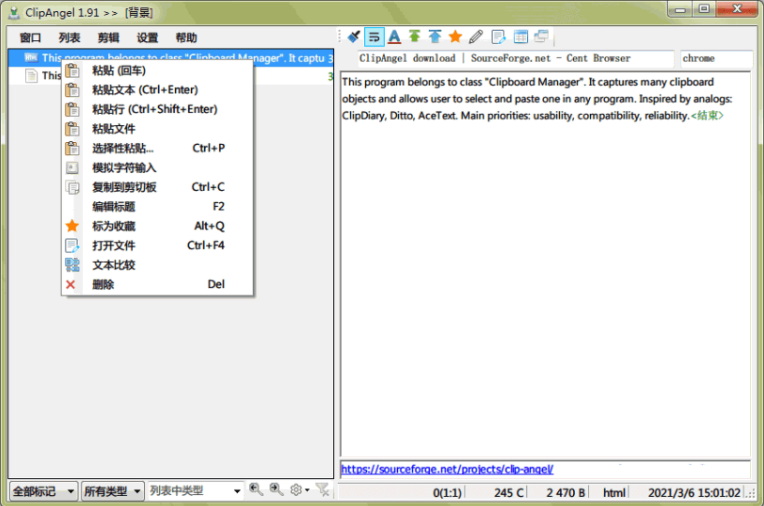Click the underlined letter A text format icon
Image resolution: width=764 pixels, height=506 pixels.
point(395,37)
